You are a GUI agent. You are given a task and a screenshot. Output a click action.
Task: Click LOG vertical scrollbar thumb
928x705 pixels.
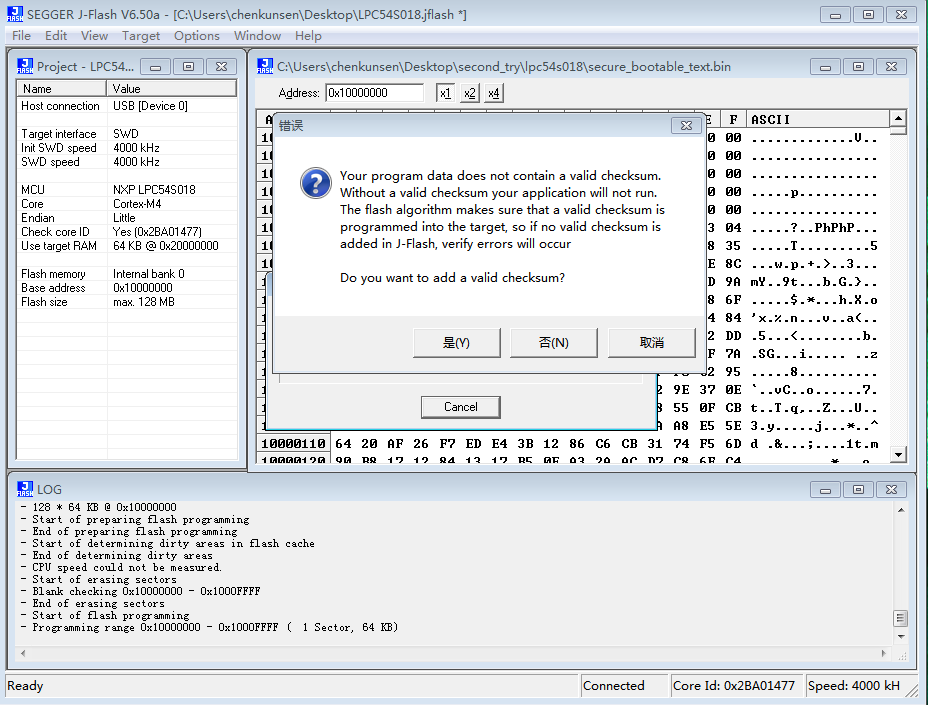pos(901,618)
